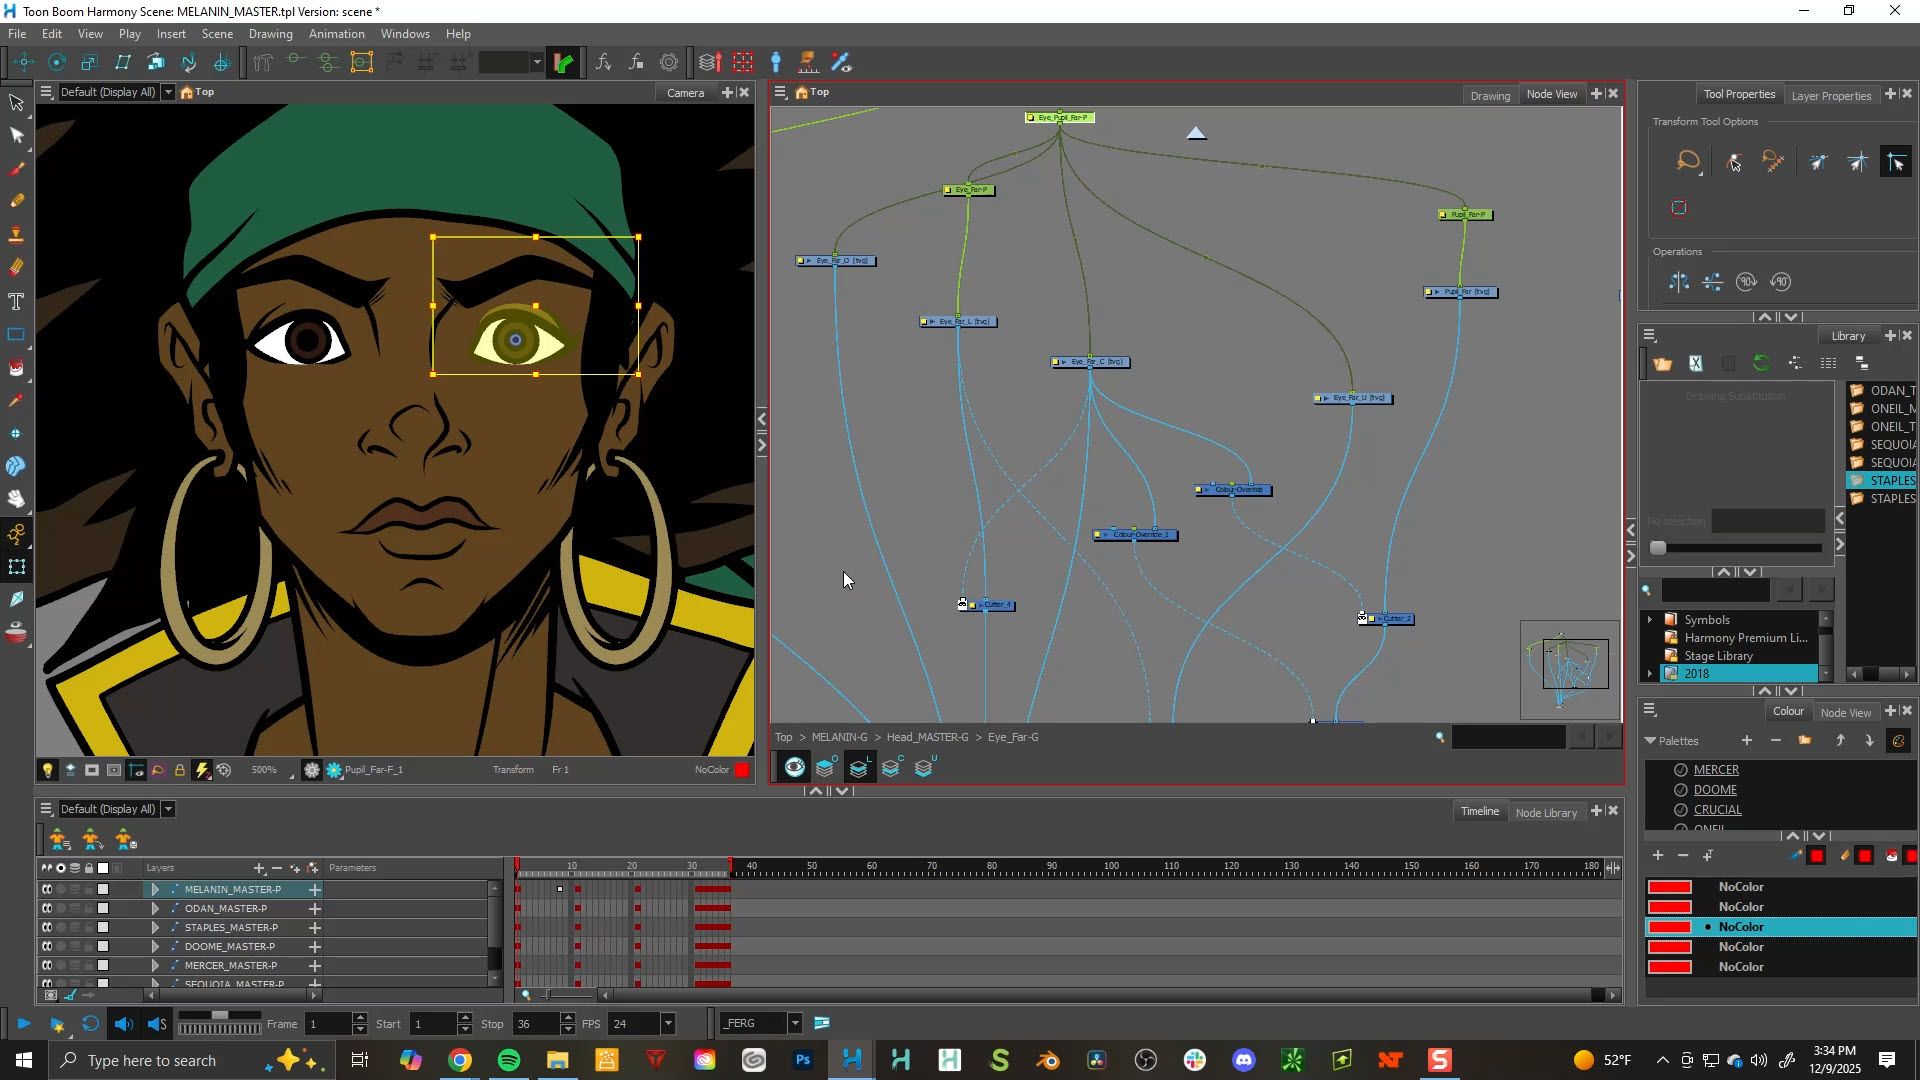The image size is (1920, 1080).
Task: Click the Light Table bulb icon
Action: click(x=47, y=770)
